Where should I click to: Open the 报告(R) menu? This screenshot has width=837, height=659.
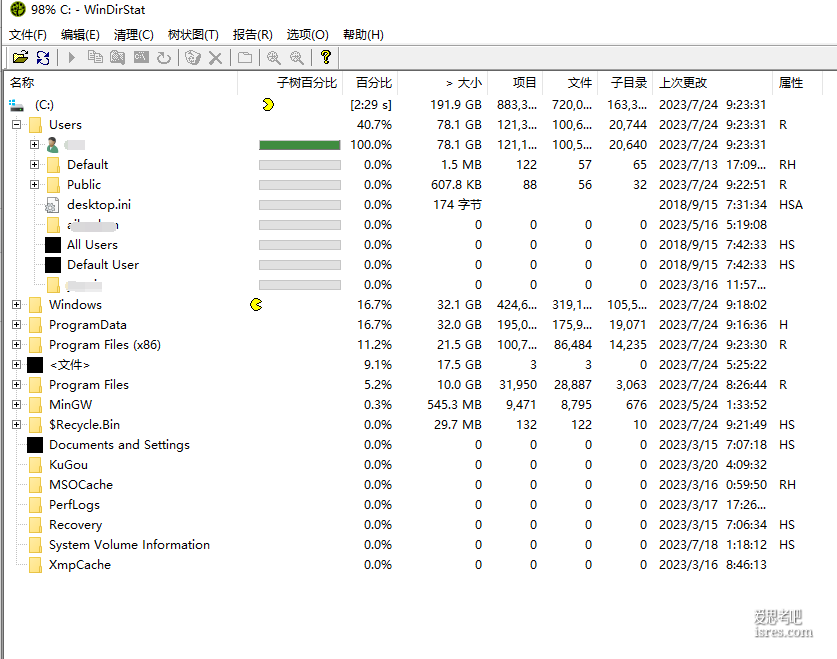pos(252,35)
